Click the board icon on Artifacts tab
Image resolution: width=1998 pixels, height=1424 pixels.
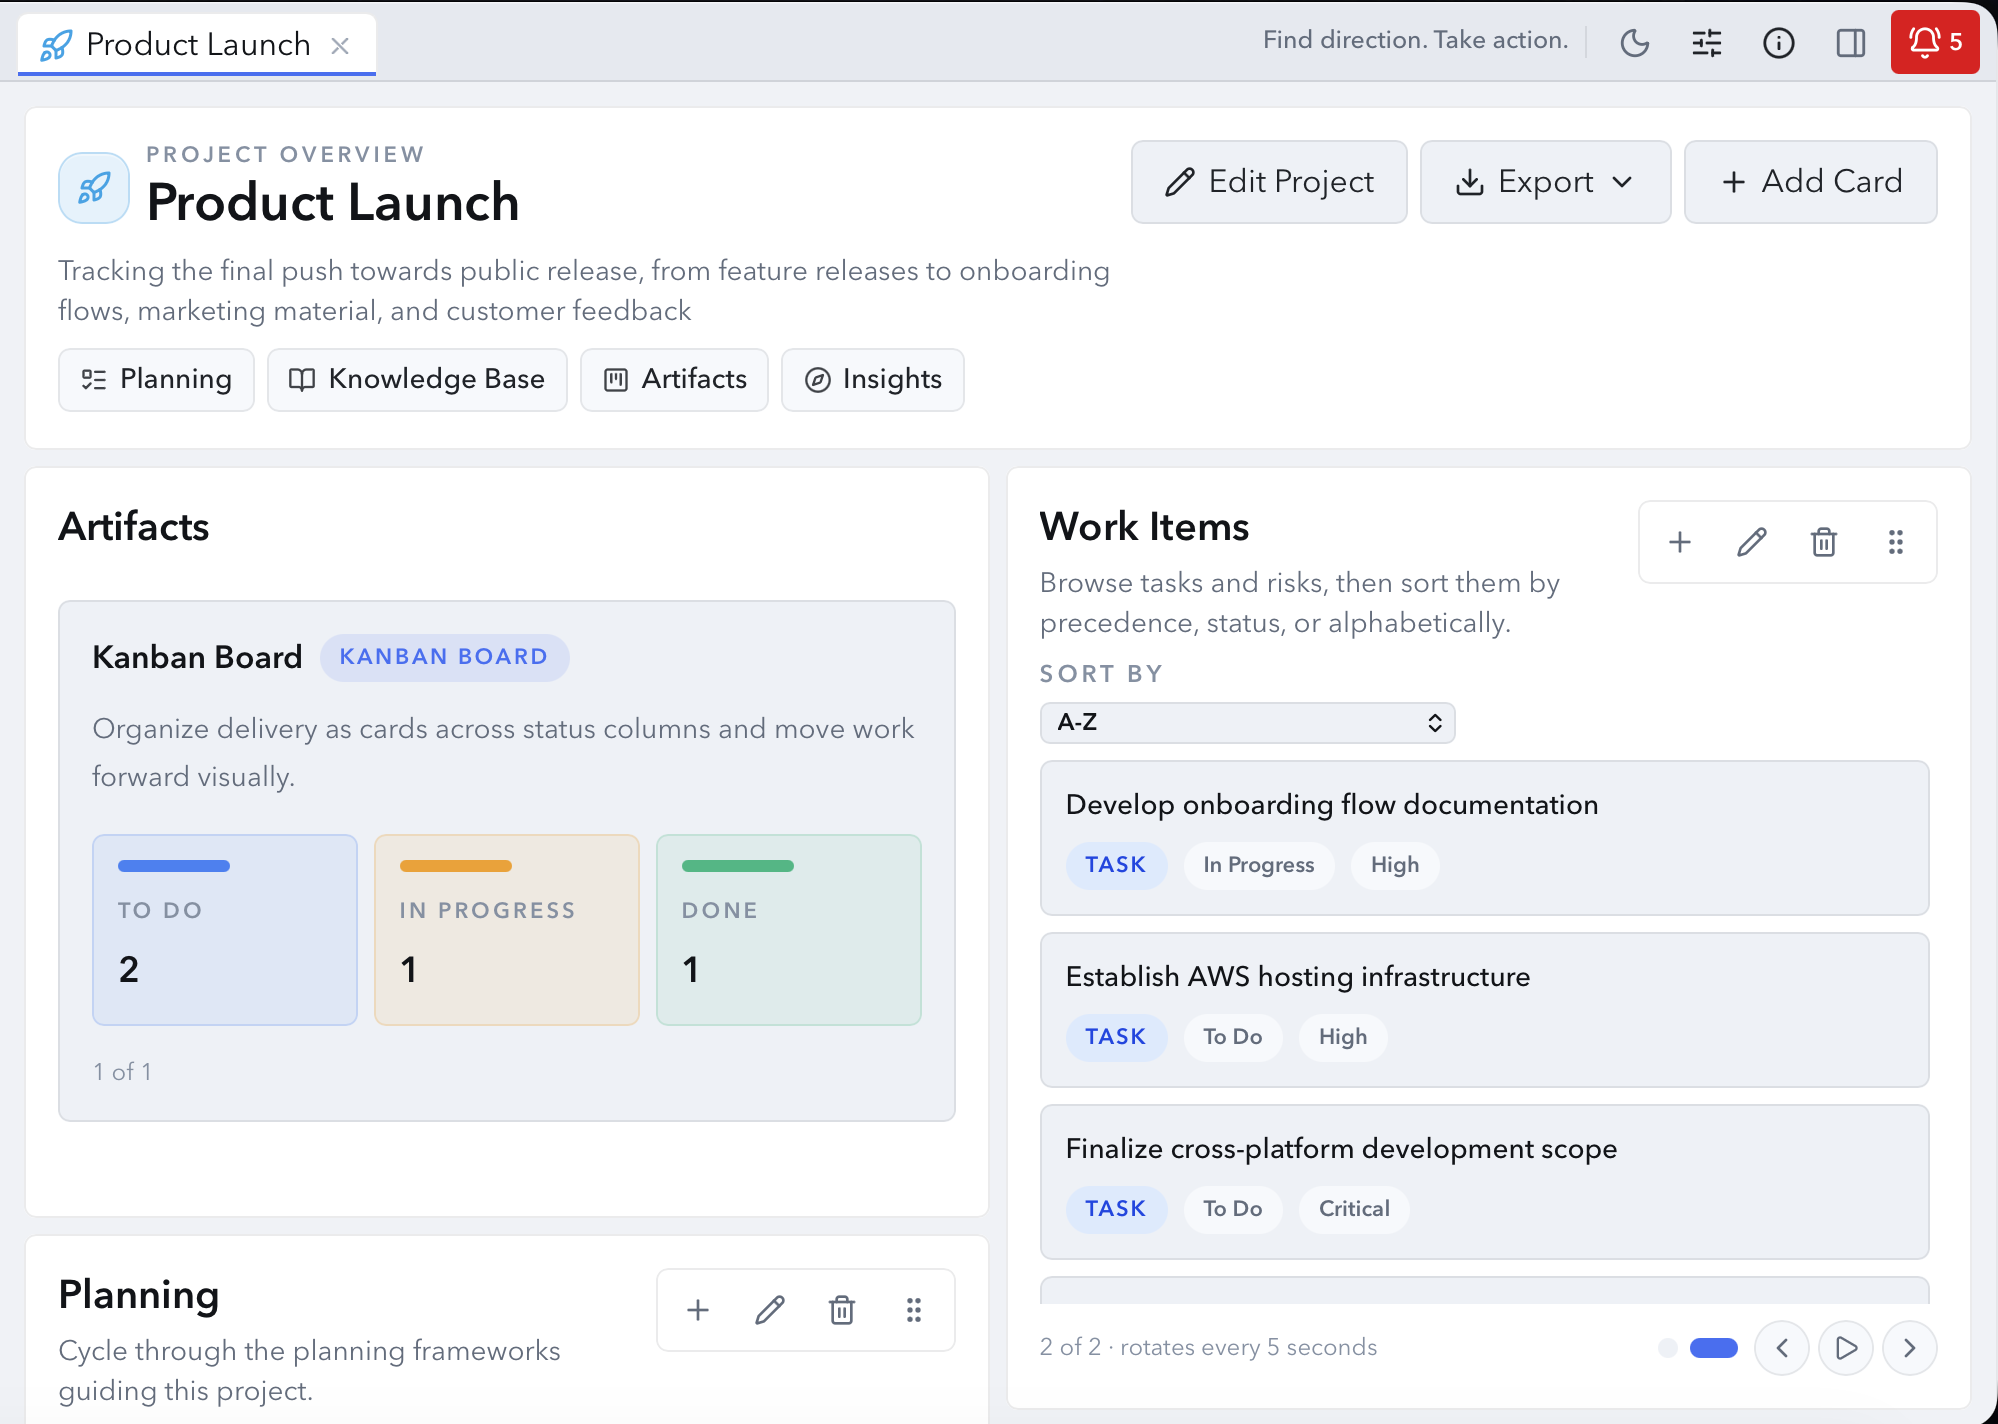tap(616, 380)
